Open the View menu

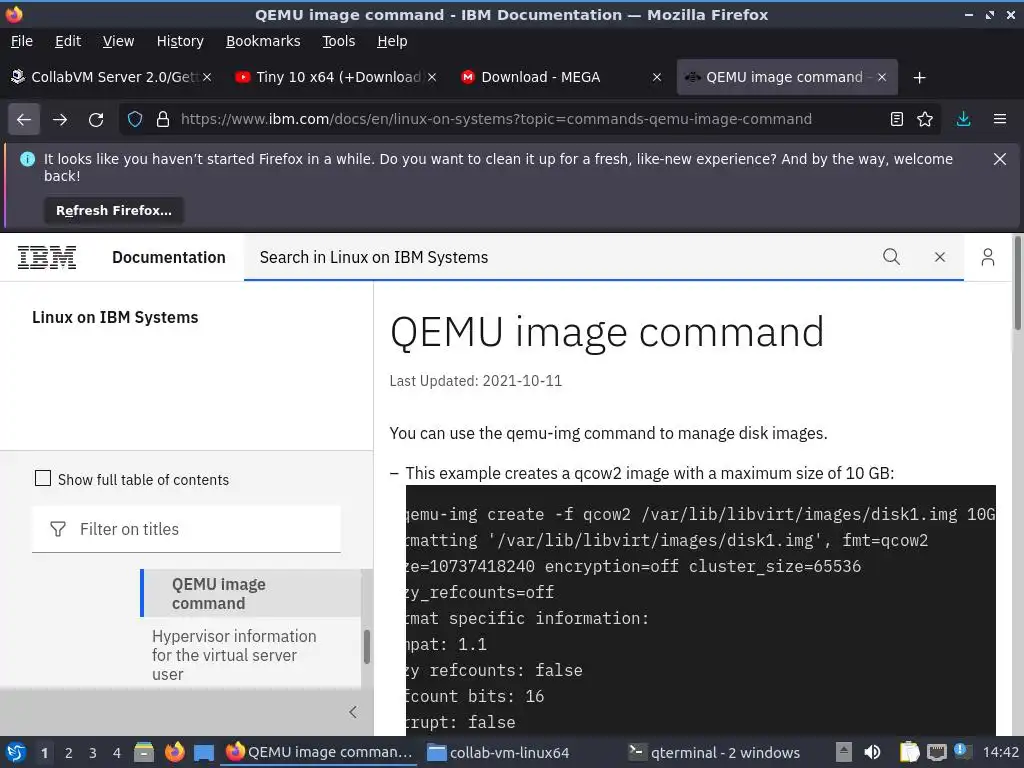(x=118, y=41)
